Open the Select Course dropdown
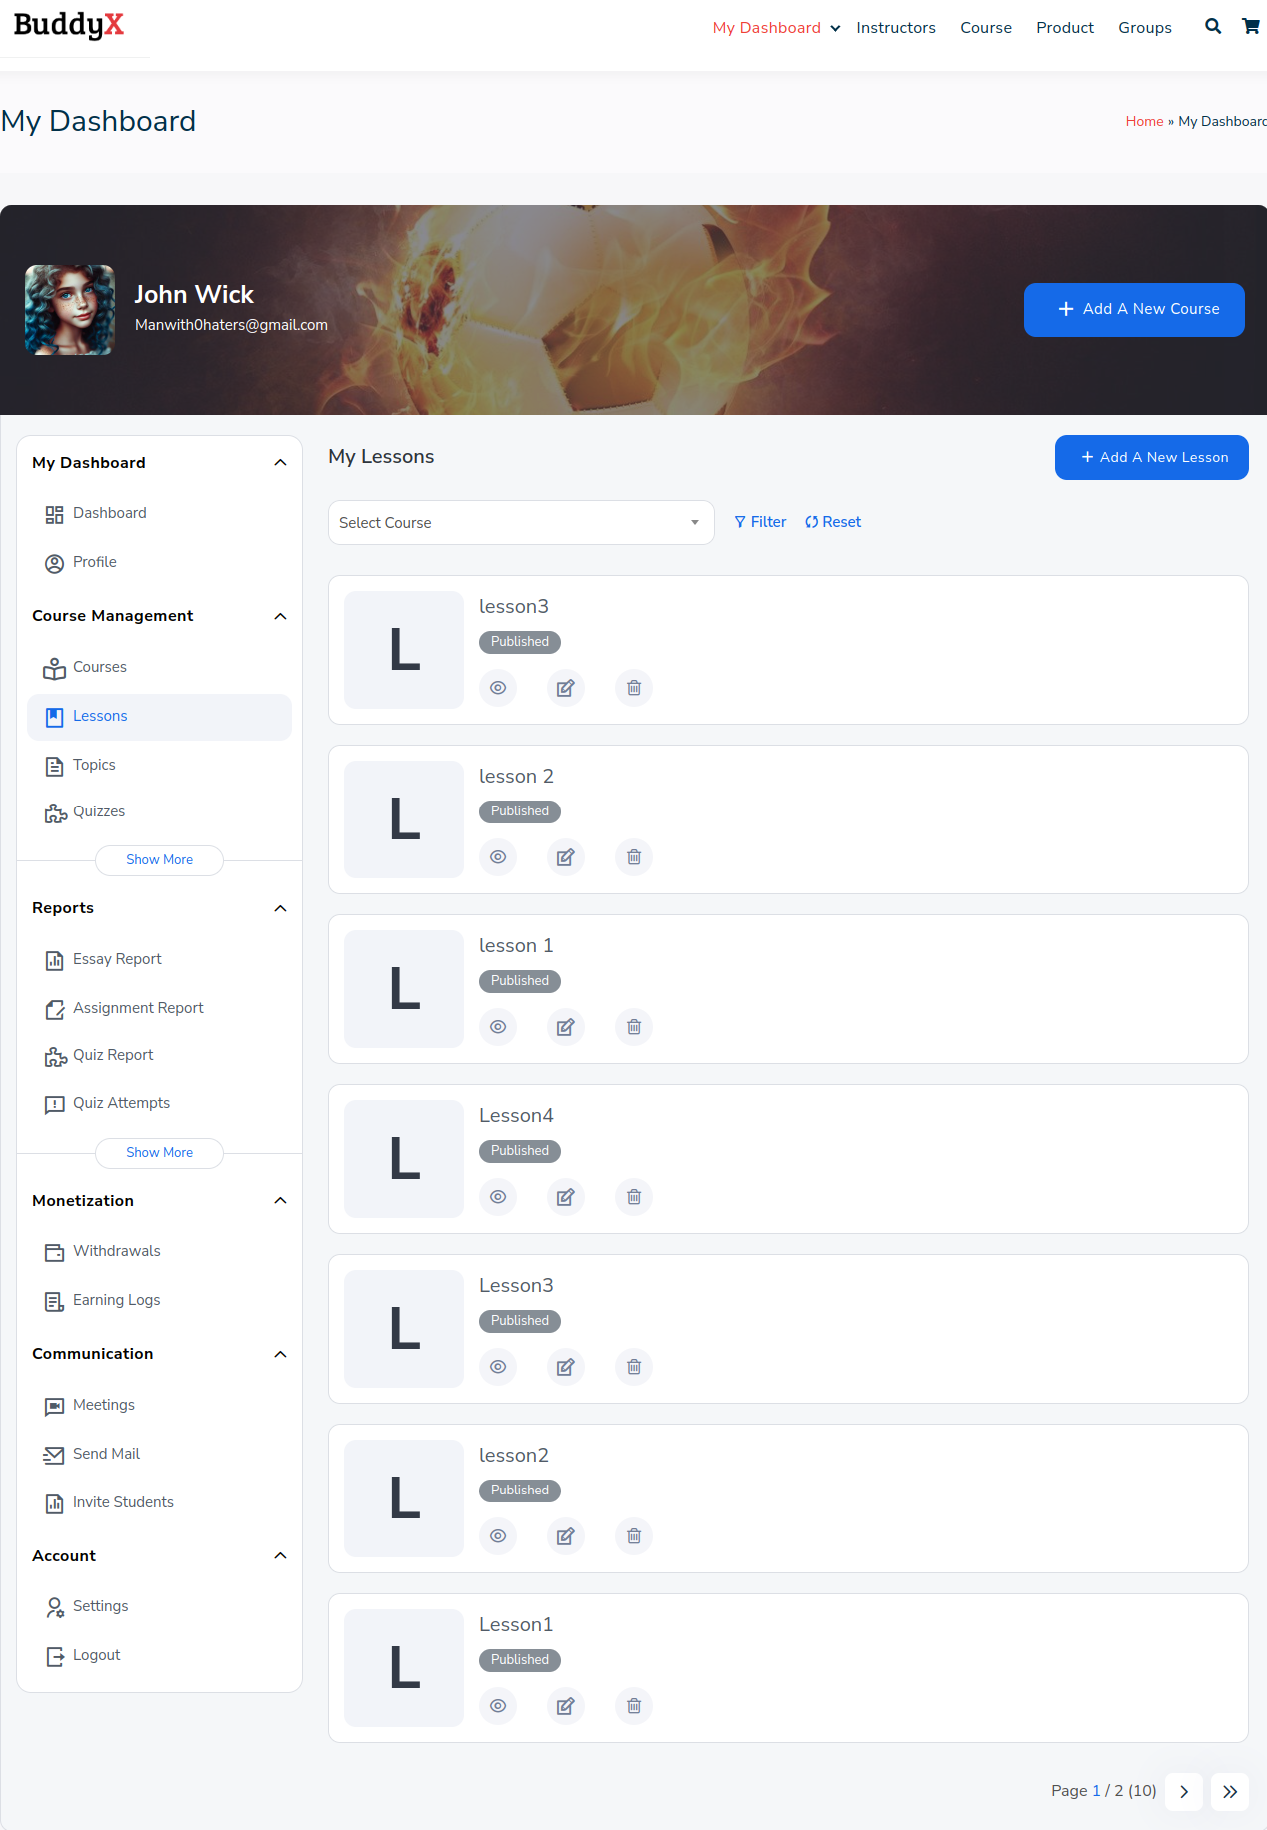Viewport: 1267px width, 1830px height. [x=520, y=523]
